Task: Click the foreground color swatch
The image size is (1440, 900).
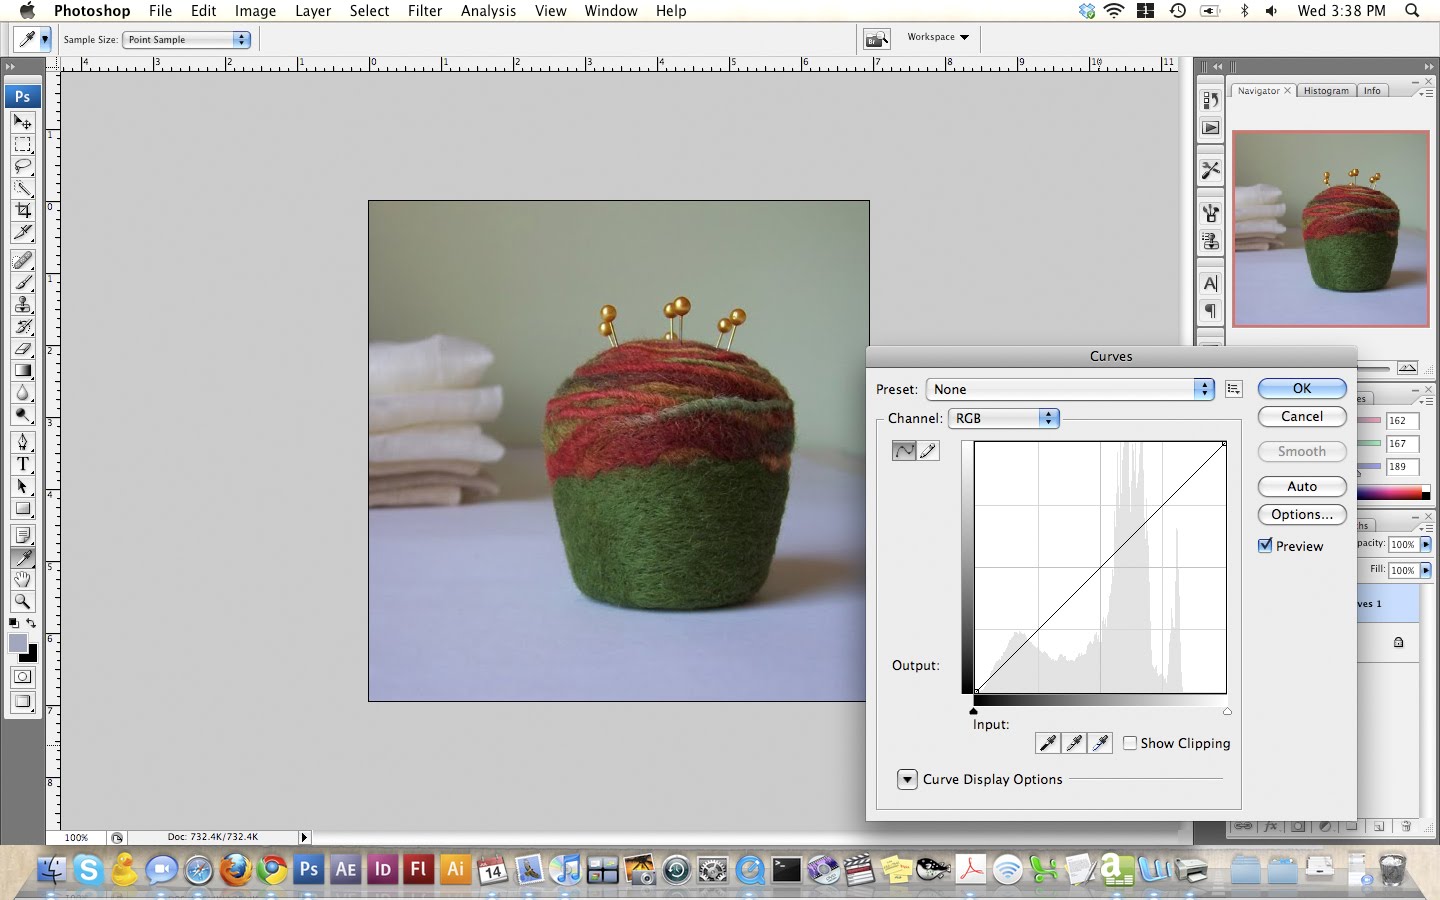Action: point(16,640)
